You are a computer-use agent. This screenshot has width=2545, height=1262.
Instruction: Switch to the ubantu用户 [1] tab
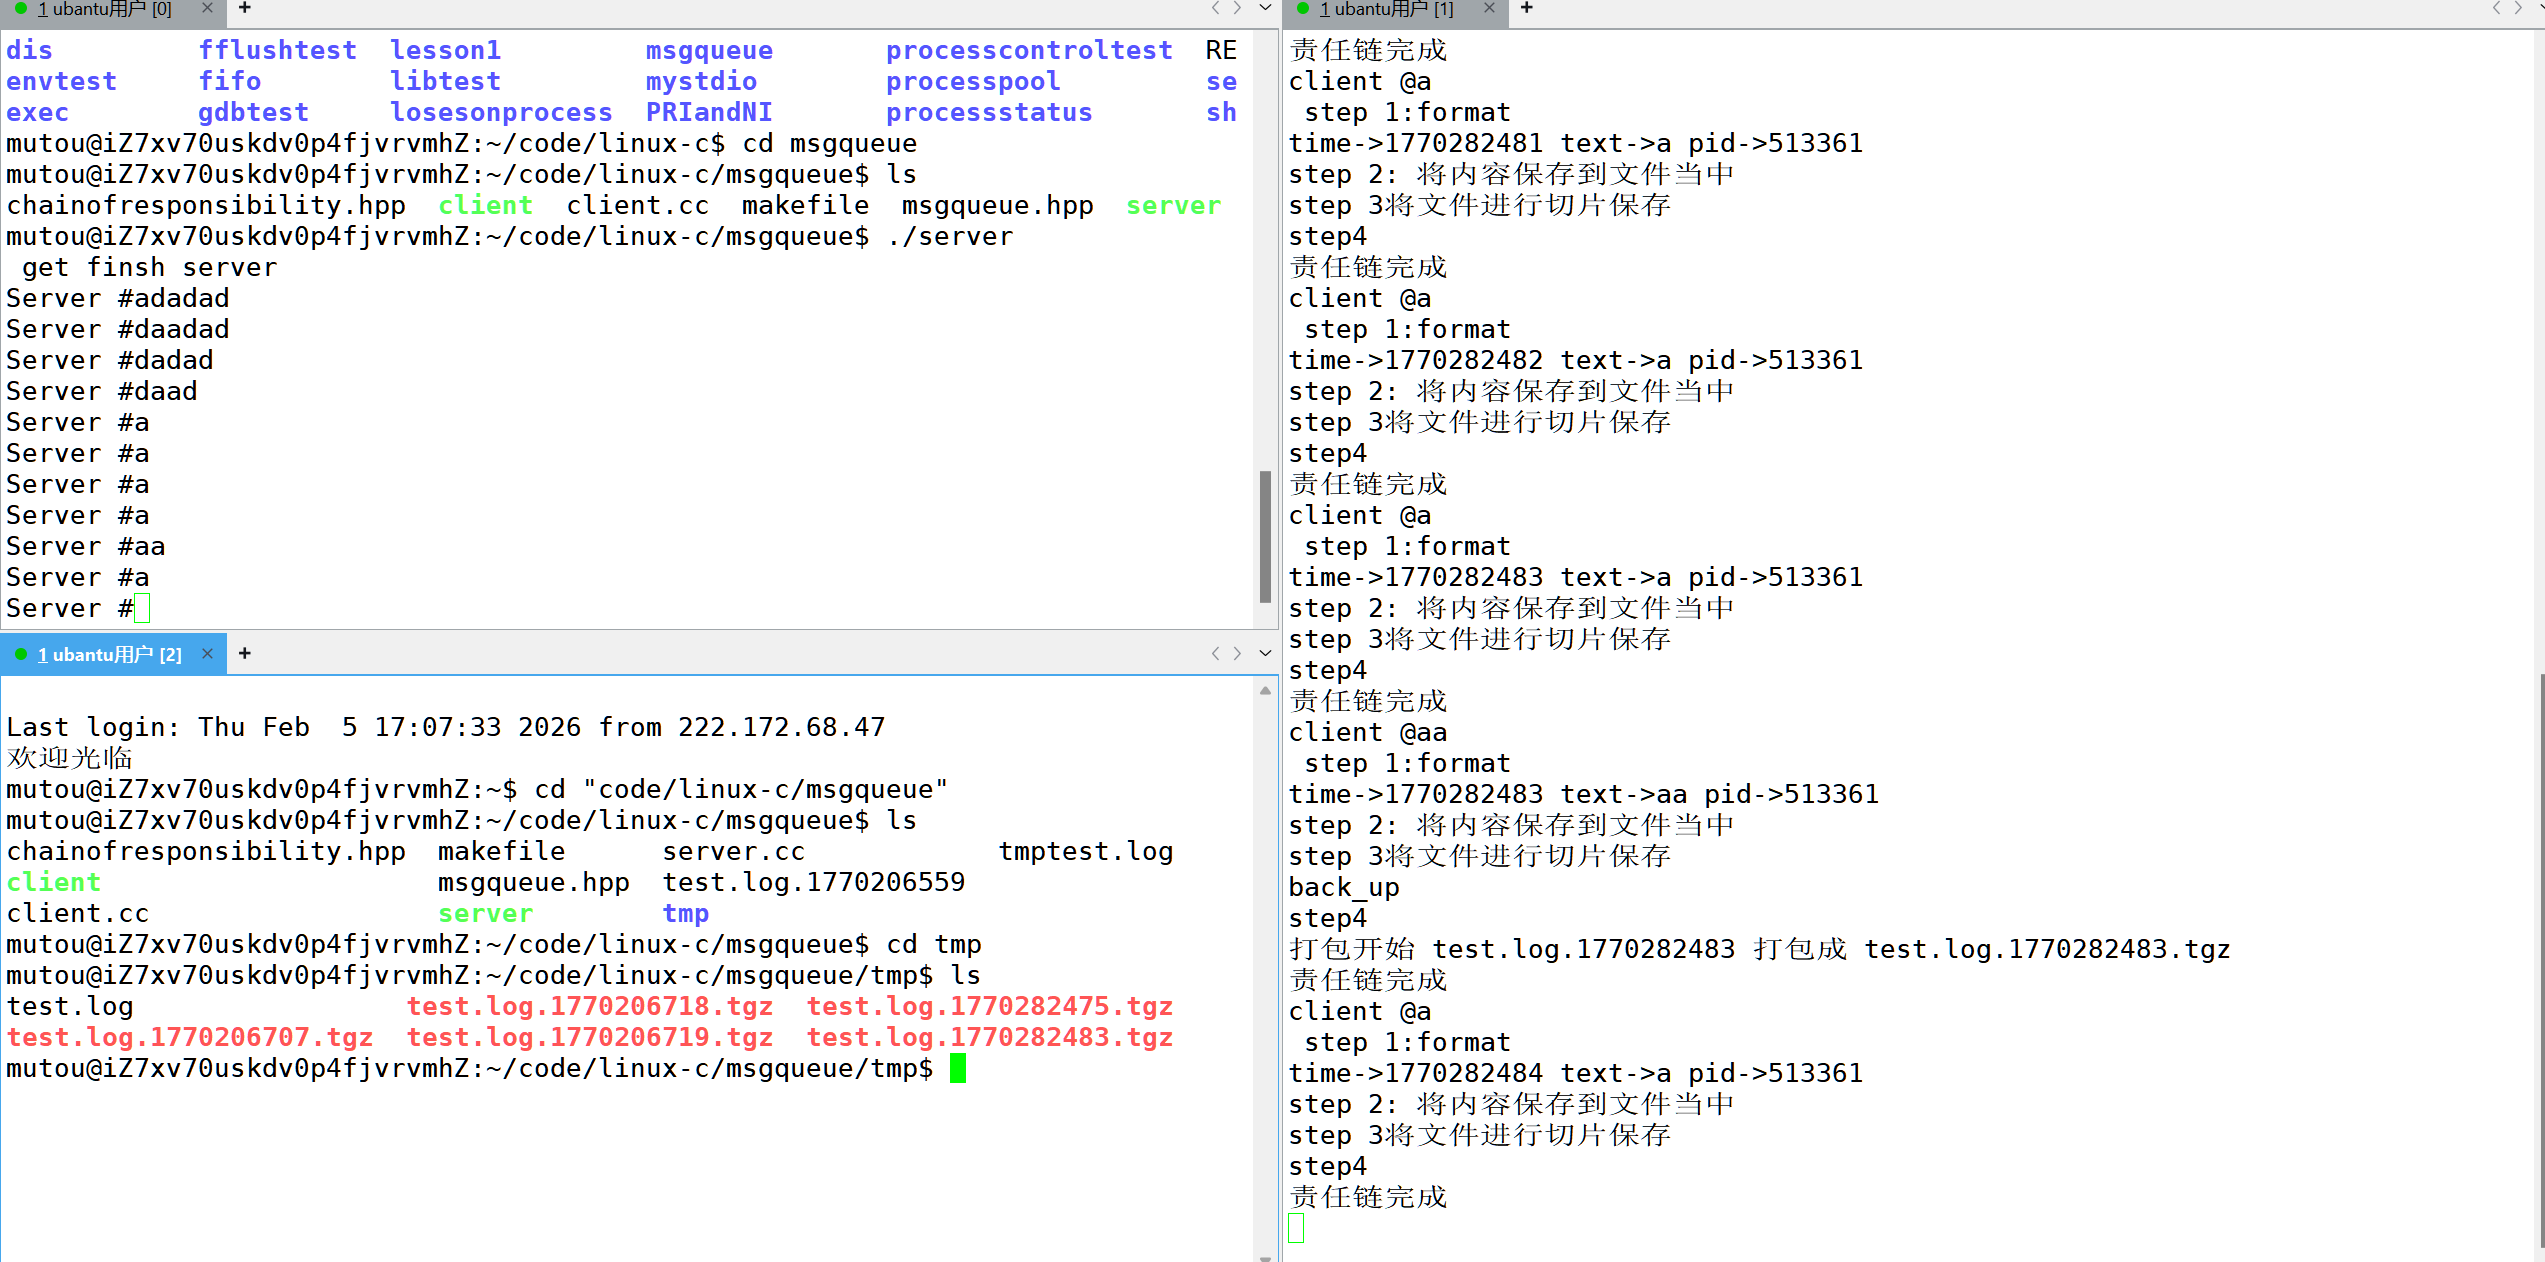tap(1386, 9)
